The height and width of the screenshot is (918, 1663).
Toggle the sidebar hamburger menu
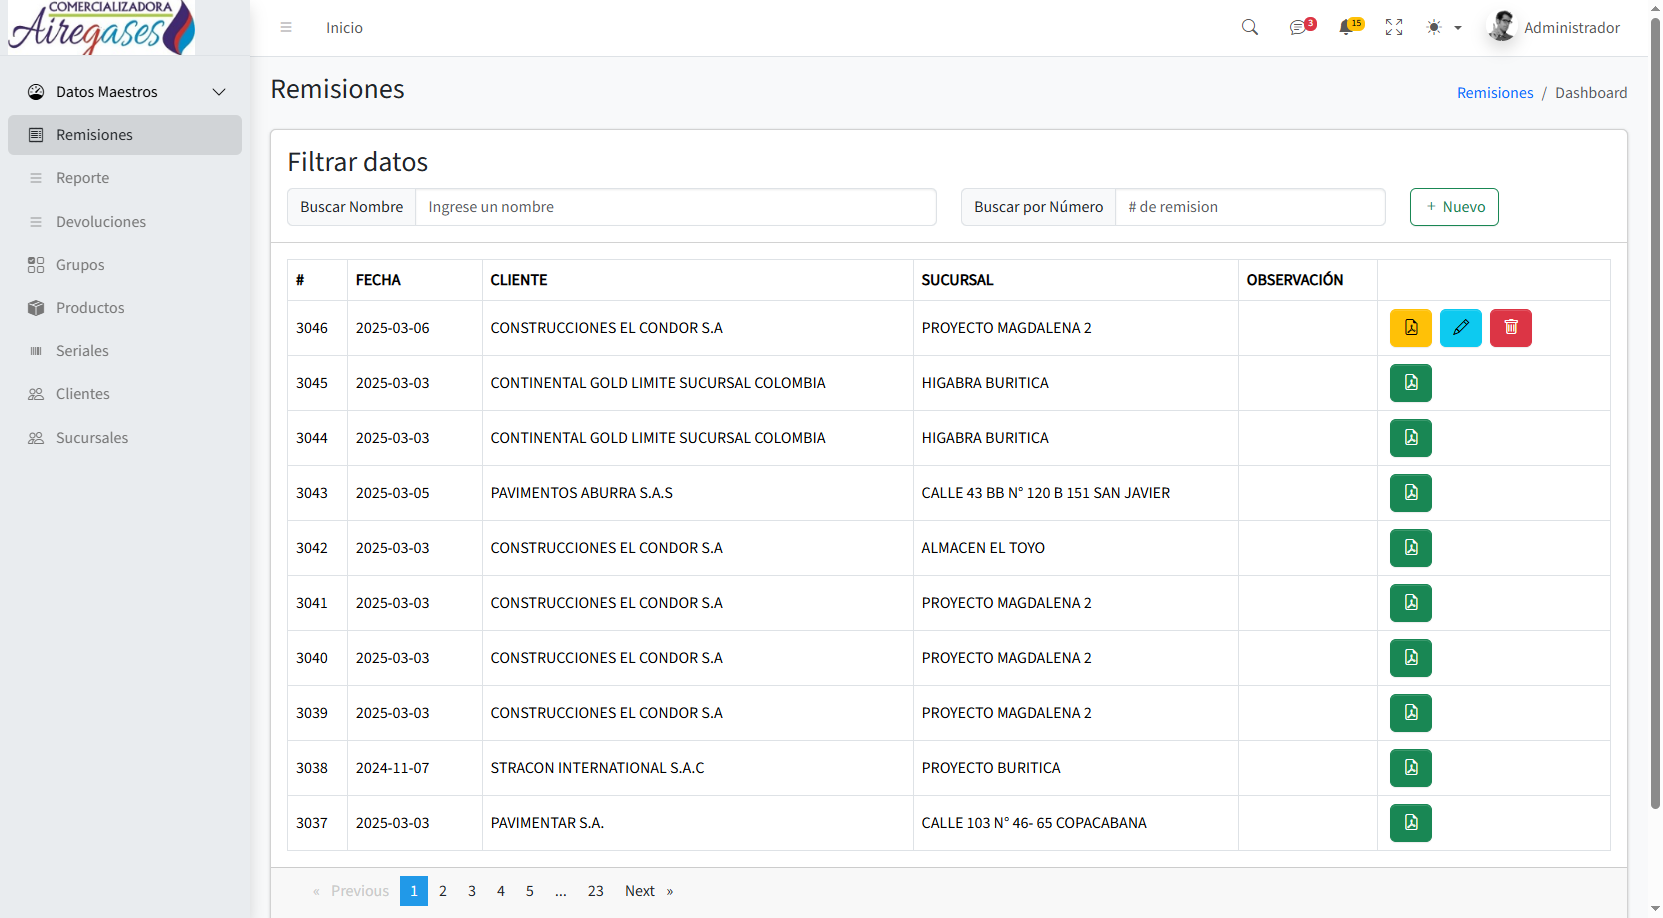pyautogui.click(x=286, y=28)
